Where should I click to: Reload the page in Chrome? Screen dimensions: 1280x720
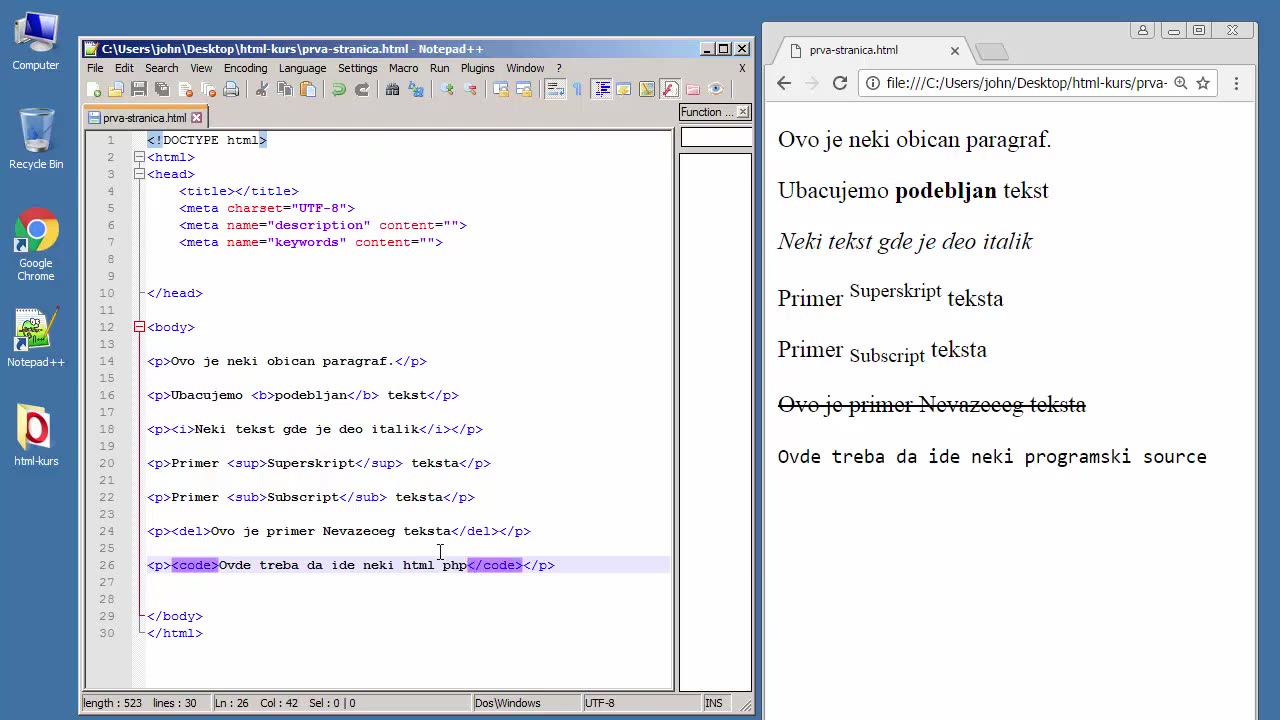tap(840, 84)
